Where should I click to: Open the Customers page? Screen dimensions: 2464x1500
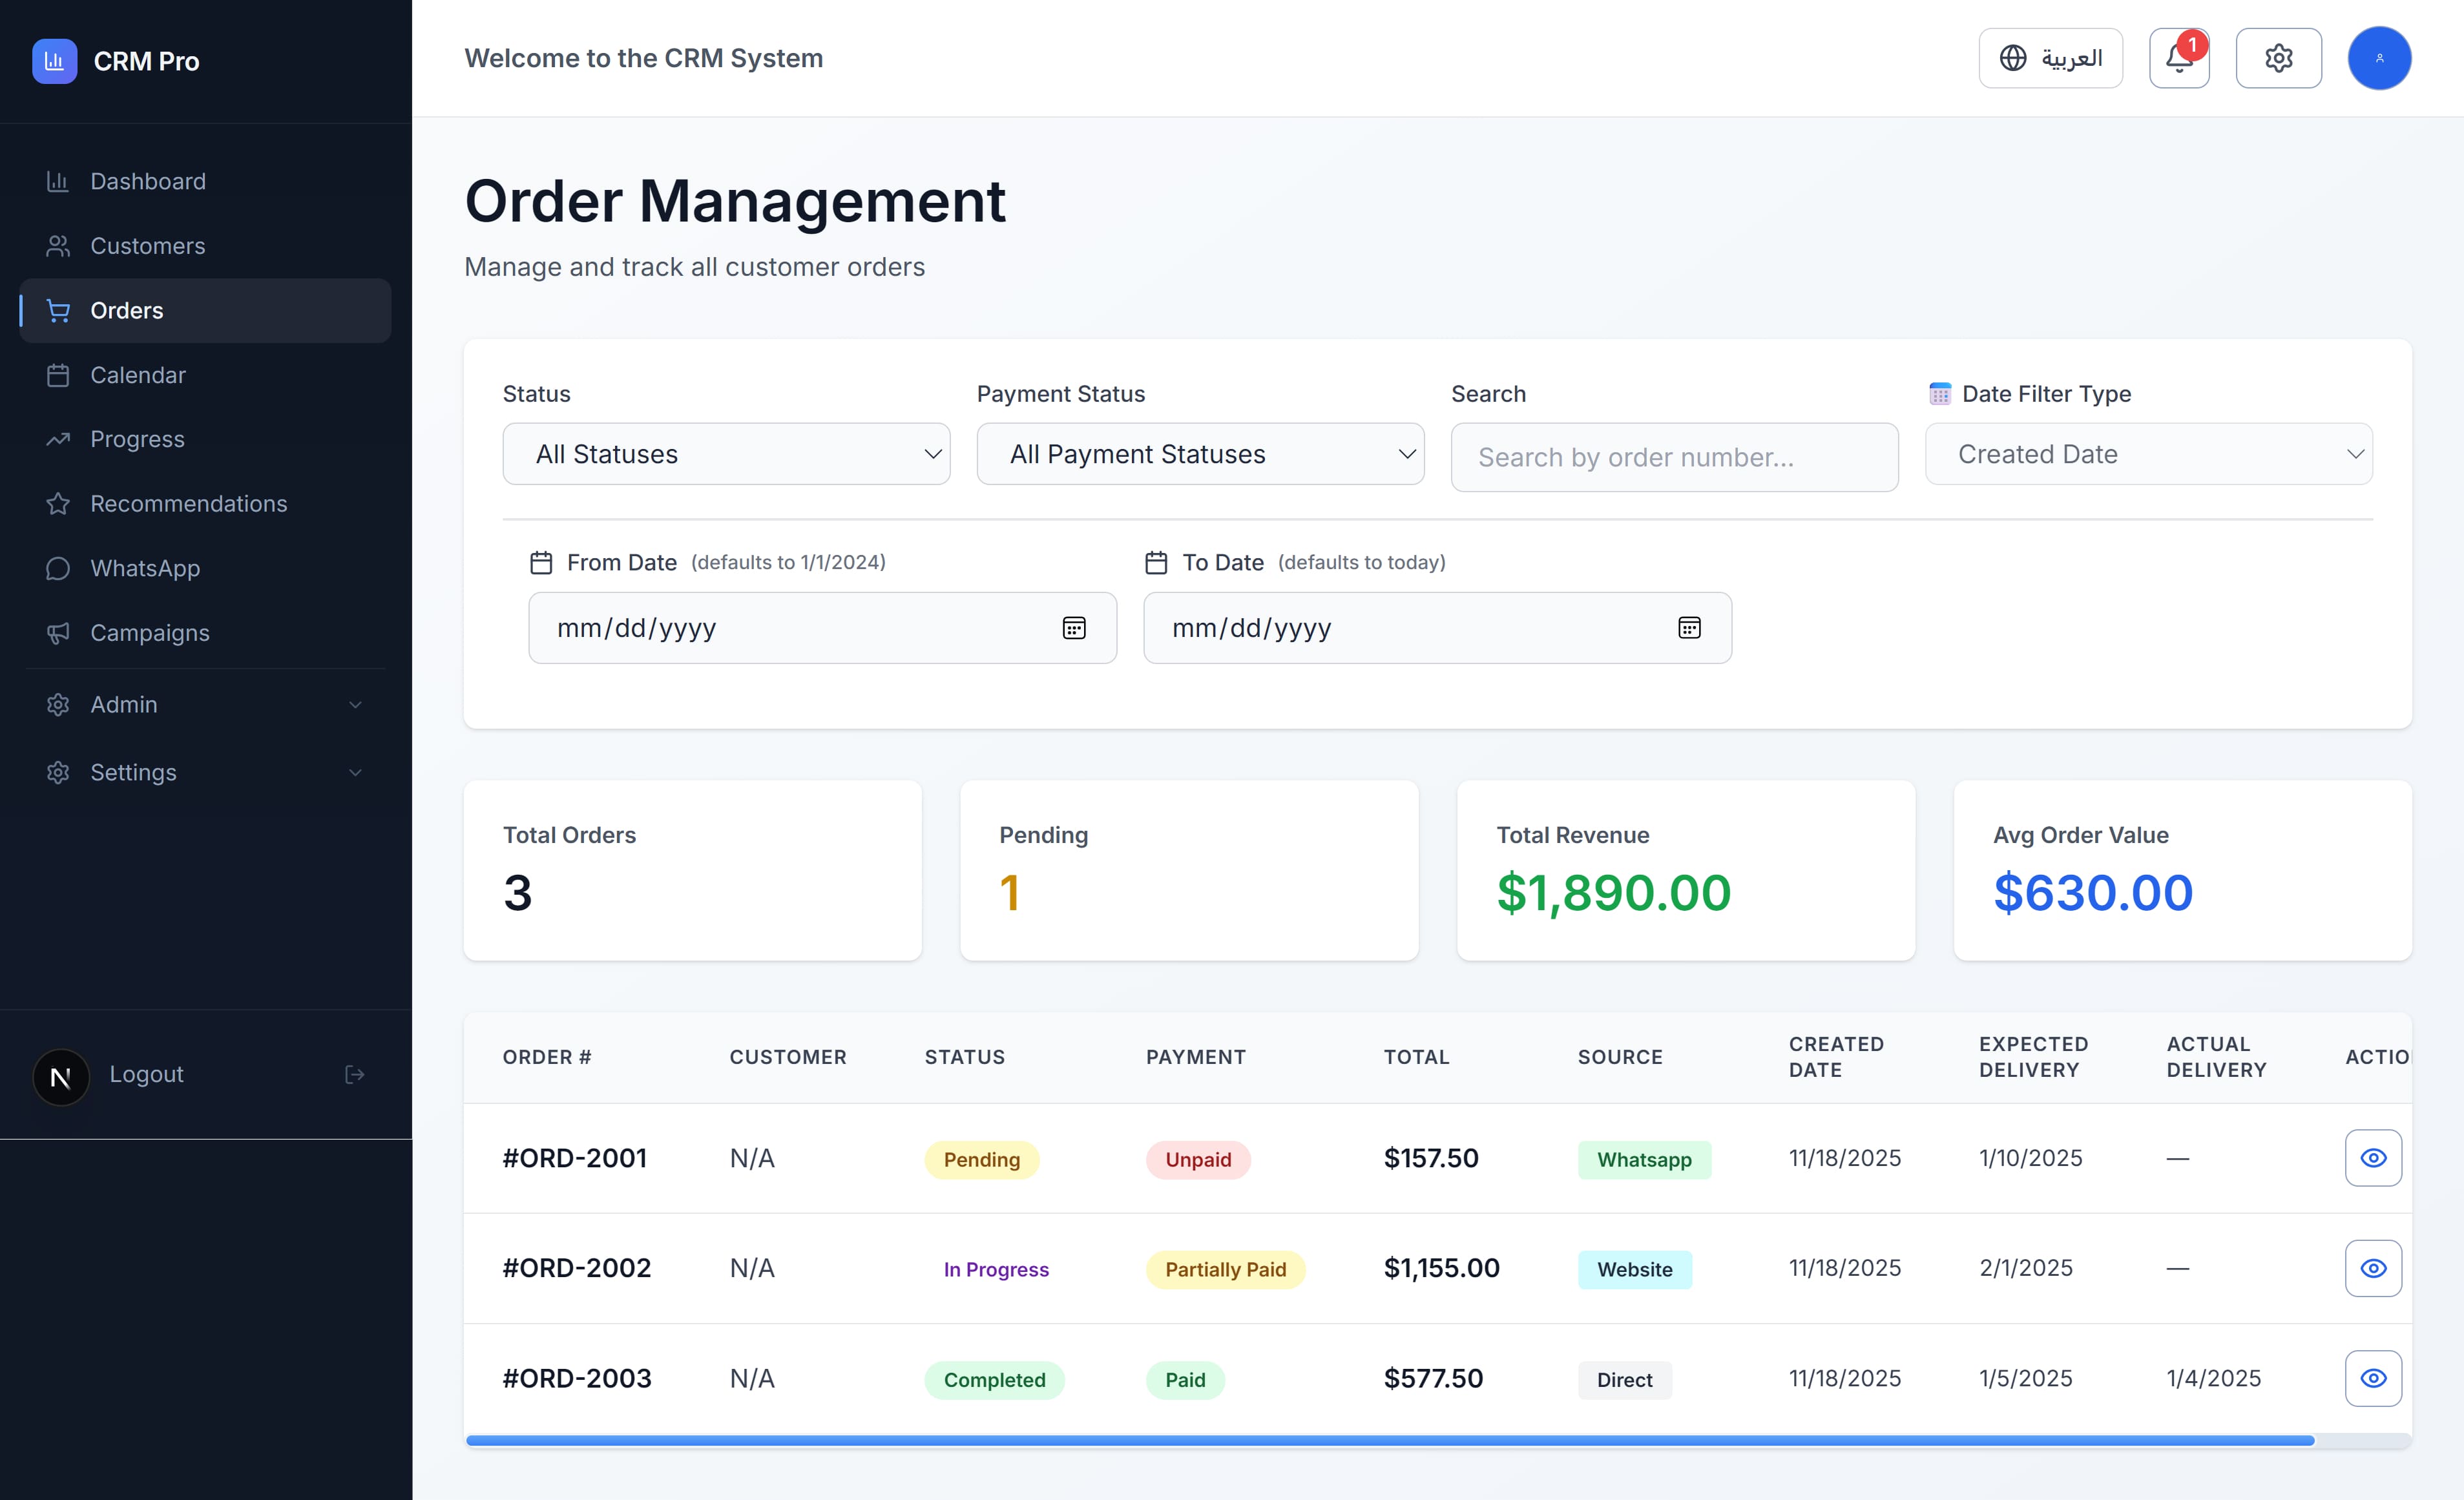[x=205, y=246]
